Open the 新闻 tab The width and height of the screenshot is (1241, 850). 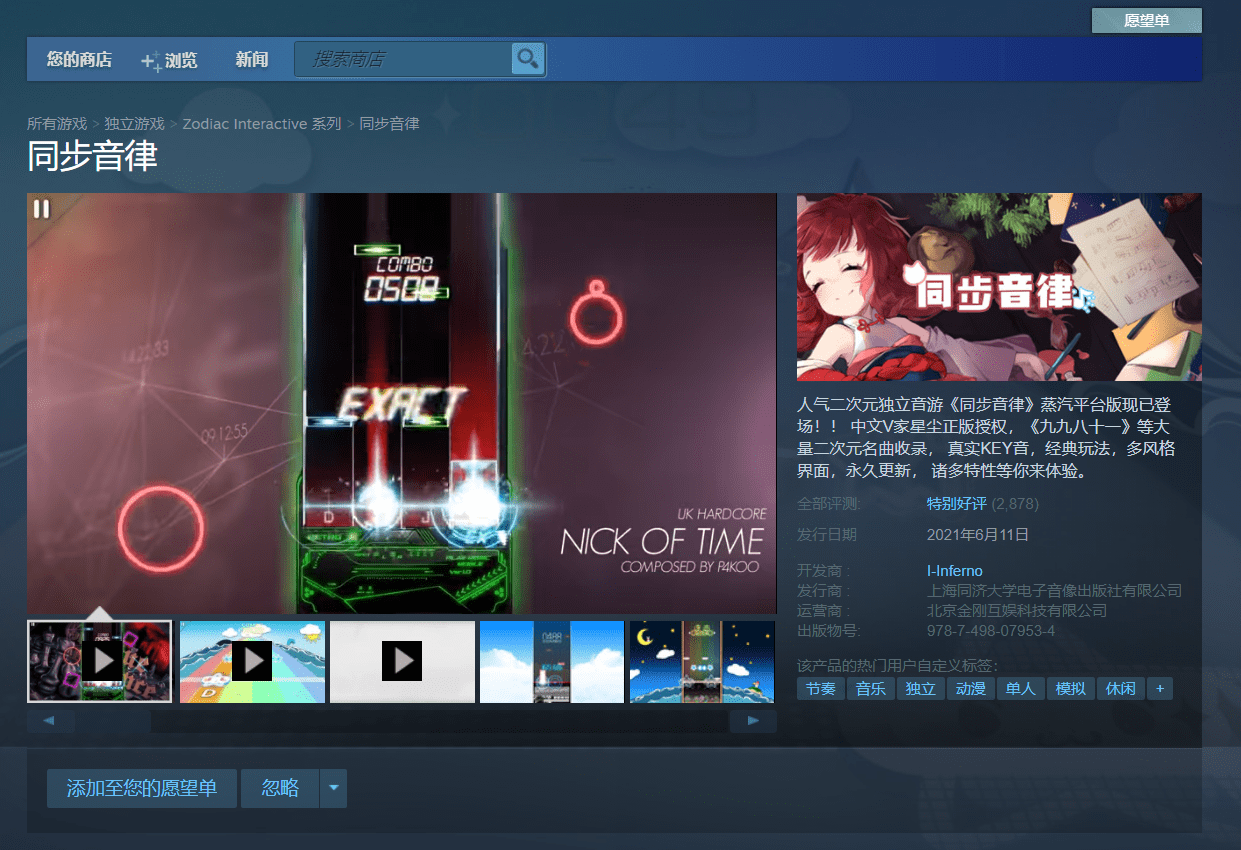[252, 60]
